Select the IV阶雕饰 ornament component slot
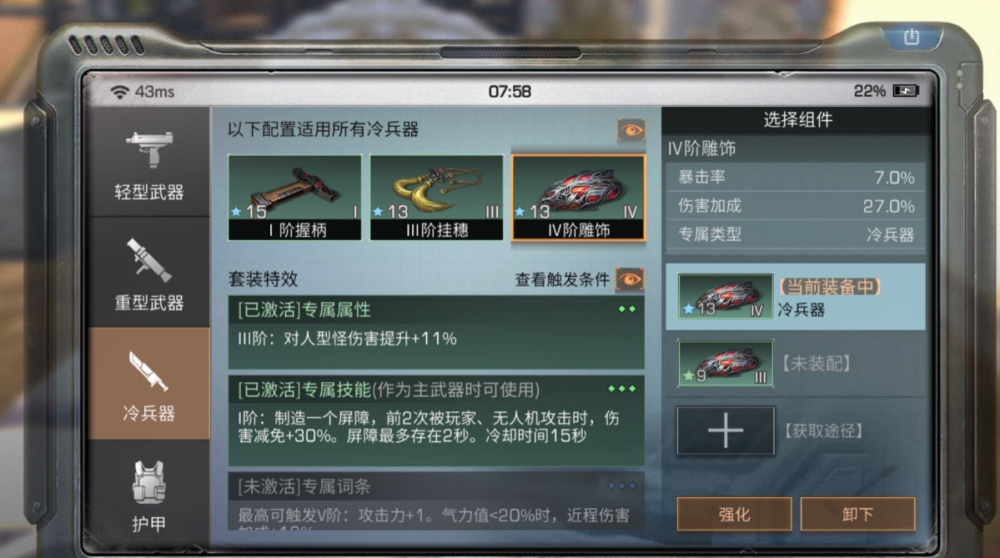Viewport: 1000px width, 558px height. (x=578, y=198)
